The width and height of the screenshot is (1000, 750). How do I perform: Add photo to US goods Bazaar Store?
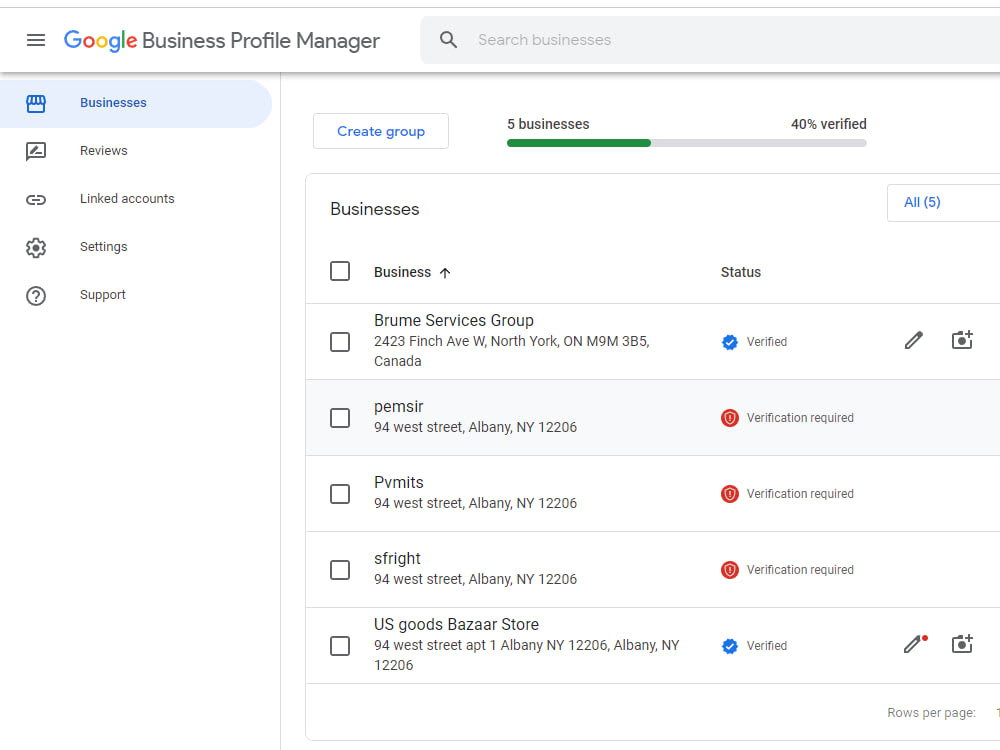tap(962, 644)
